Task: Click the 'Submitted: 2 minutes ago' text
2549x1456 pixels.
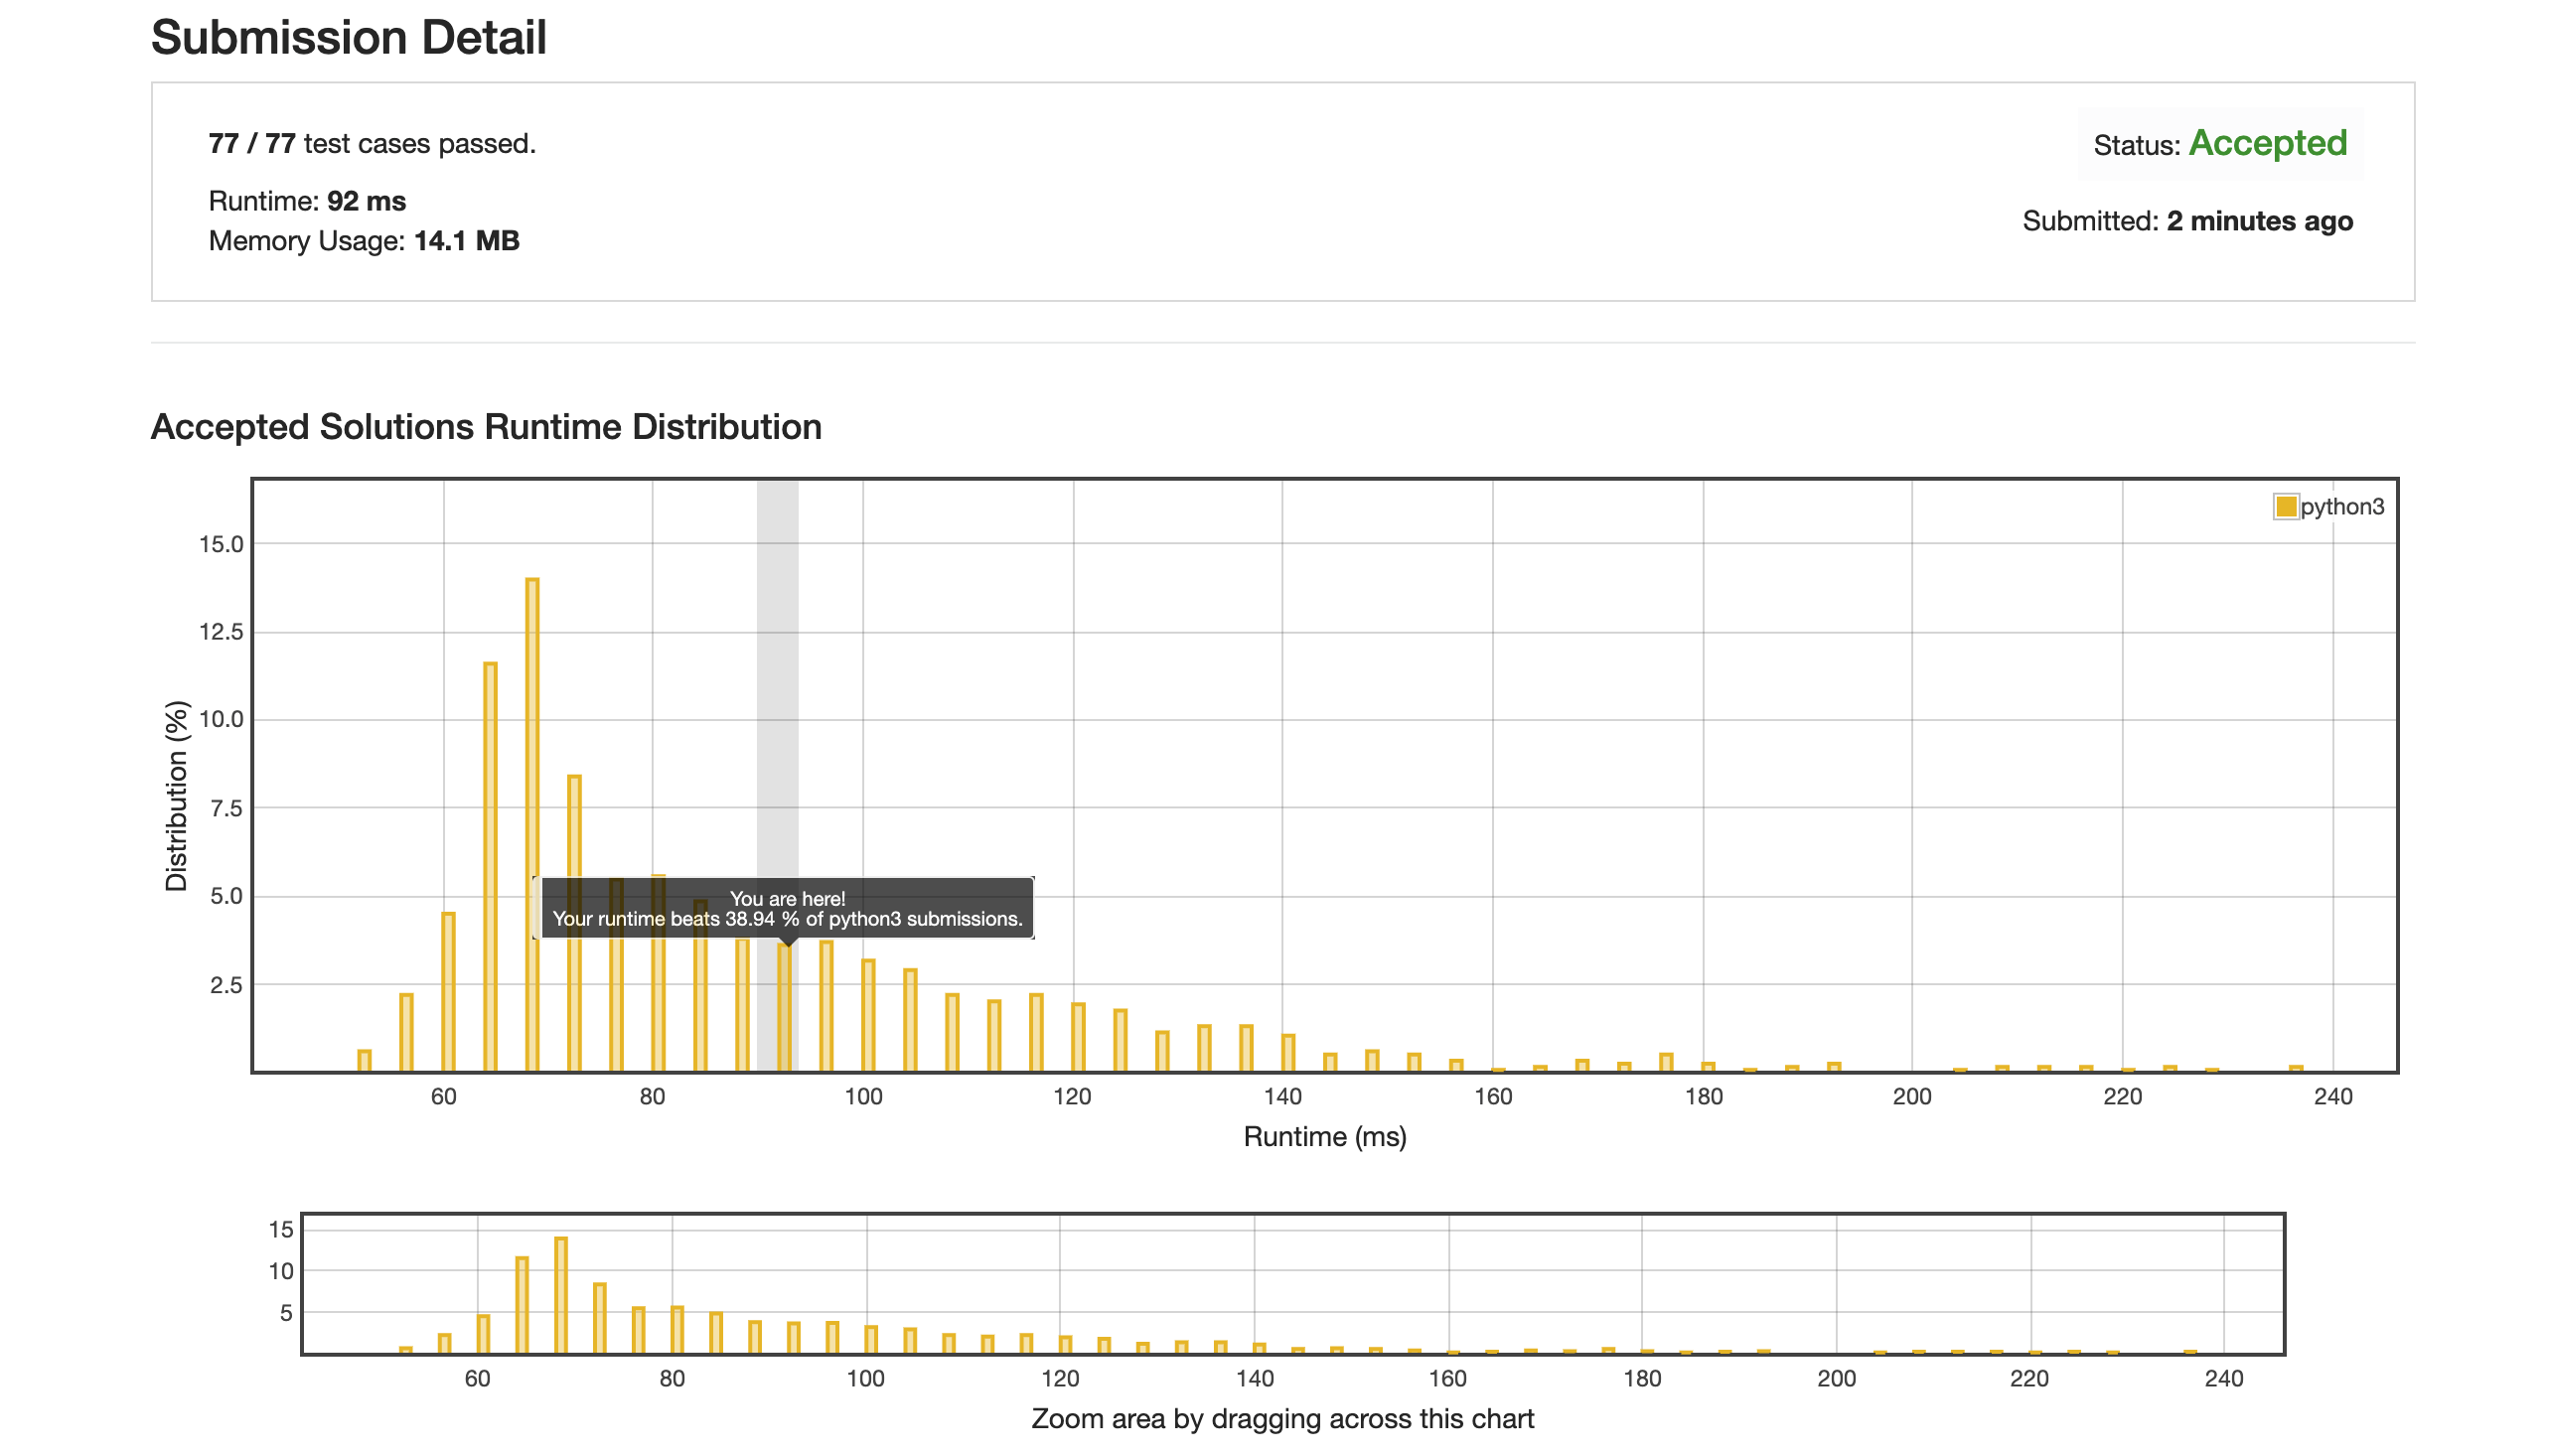Action: pyautogui.click(x=2187, y=221)
